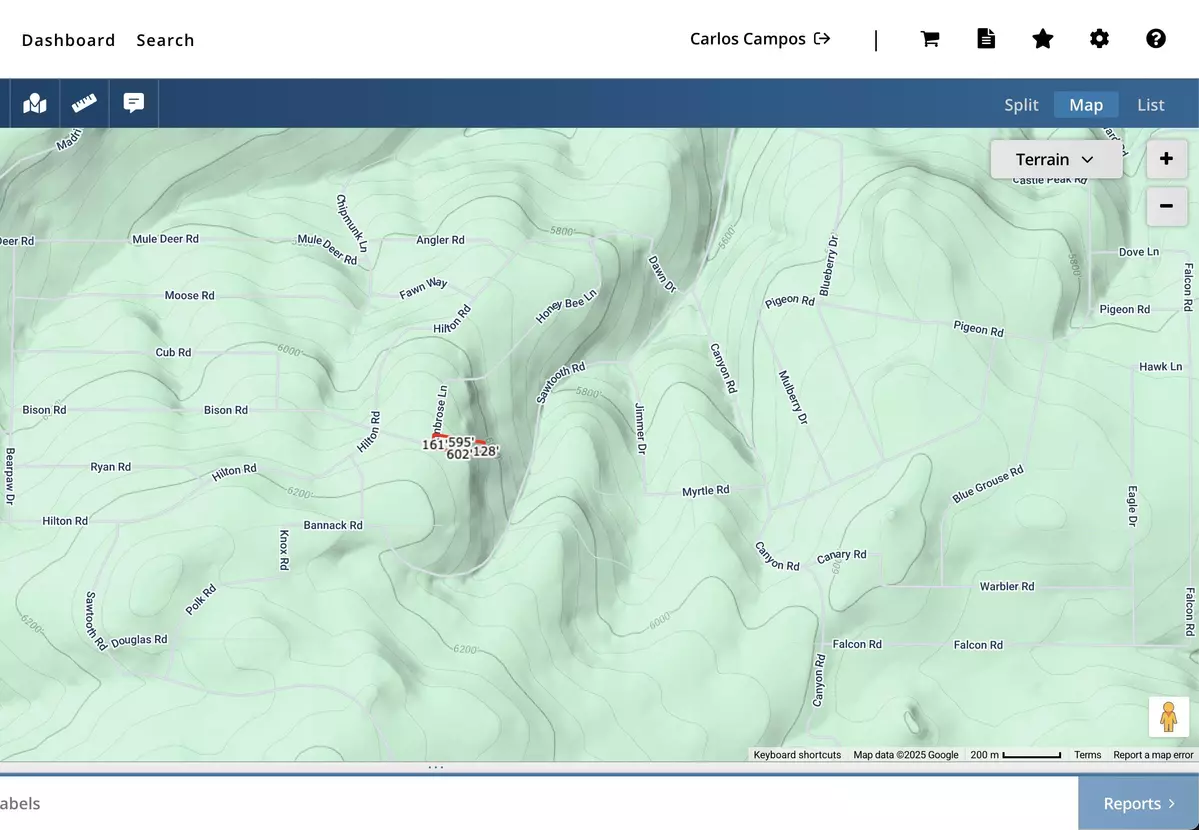Sign out using the logout icon
This screenshot has height=830, width=1199.
click(x=823, y=38)
